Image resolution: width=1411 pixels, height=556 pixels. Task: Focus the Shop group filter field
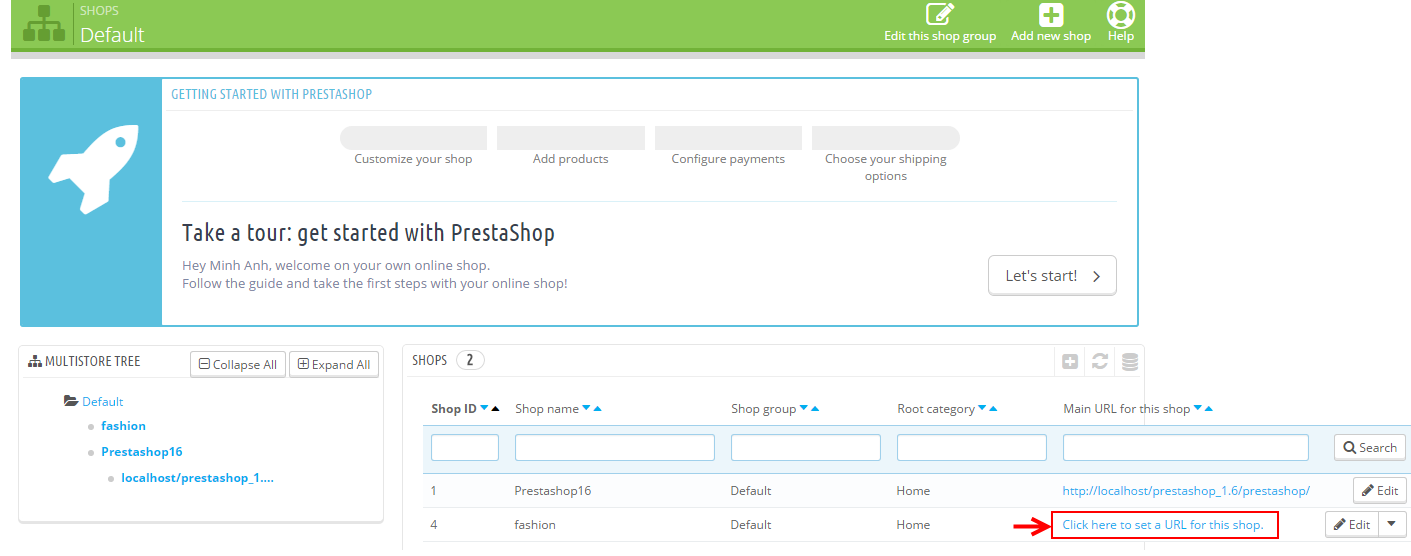[x=806, y=447]
